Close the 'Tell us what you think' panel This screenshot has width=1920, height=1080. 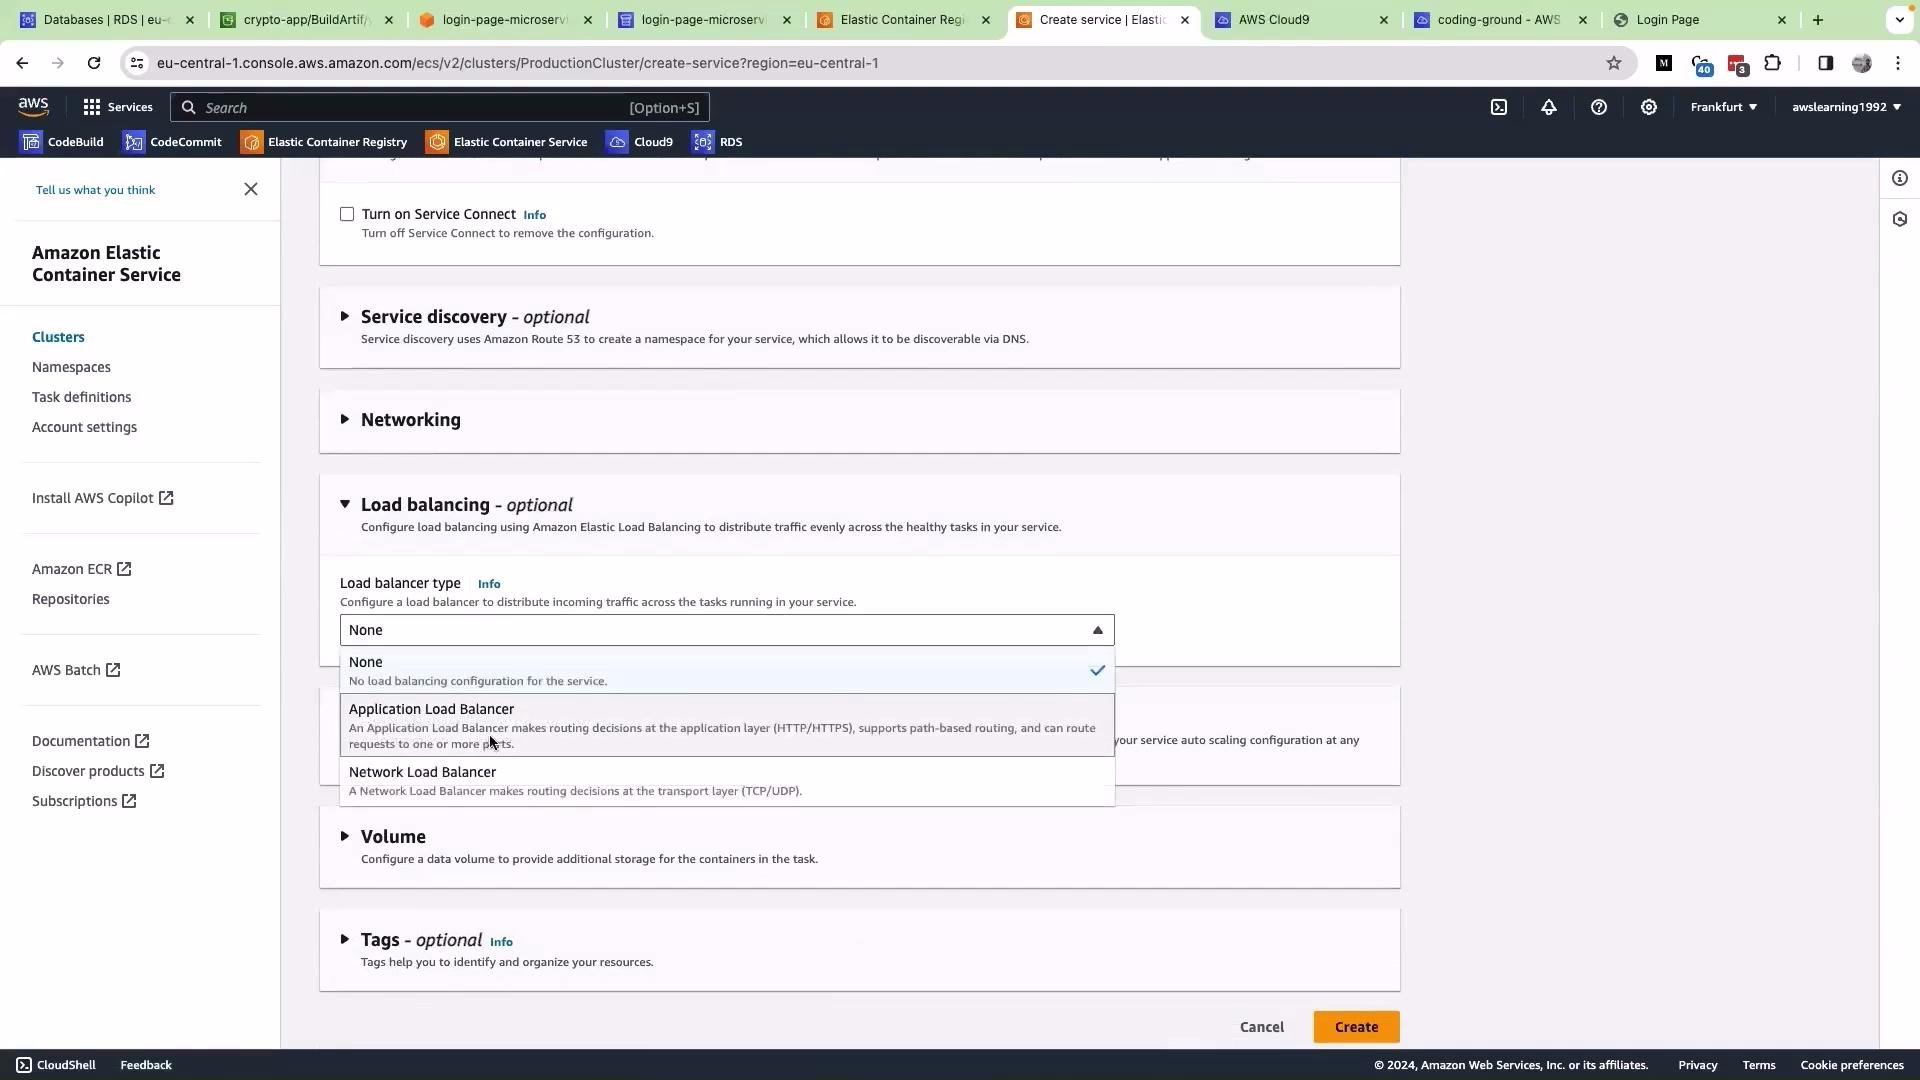251,189
